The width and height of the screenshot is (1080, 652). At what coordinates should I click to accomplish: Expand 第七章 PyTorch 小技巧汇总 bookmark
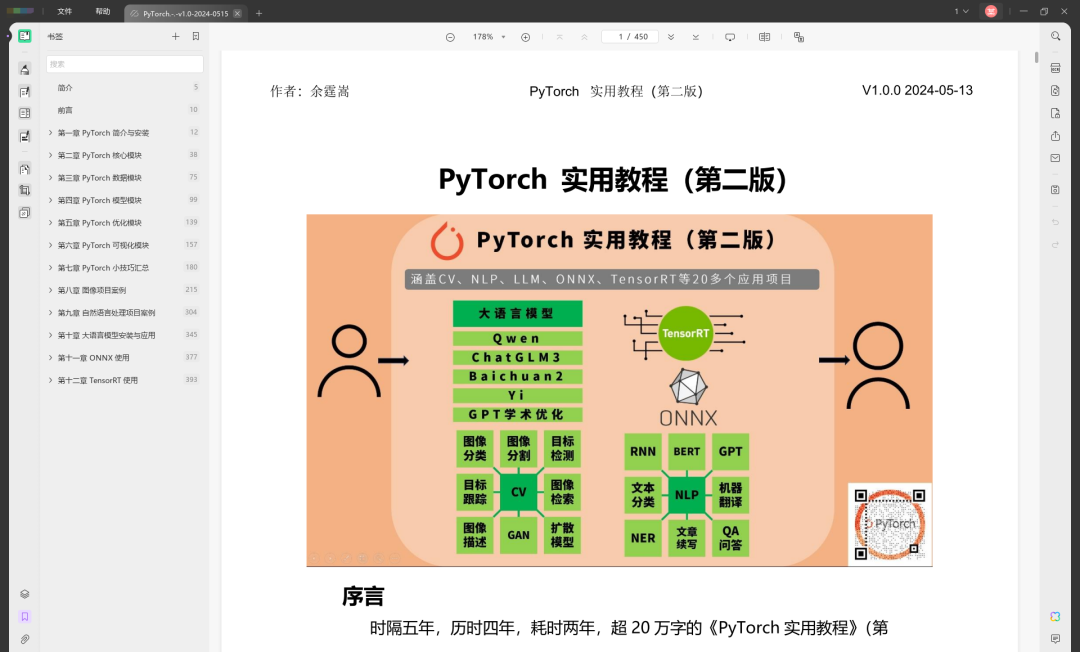click(50, 267)
